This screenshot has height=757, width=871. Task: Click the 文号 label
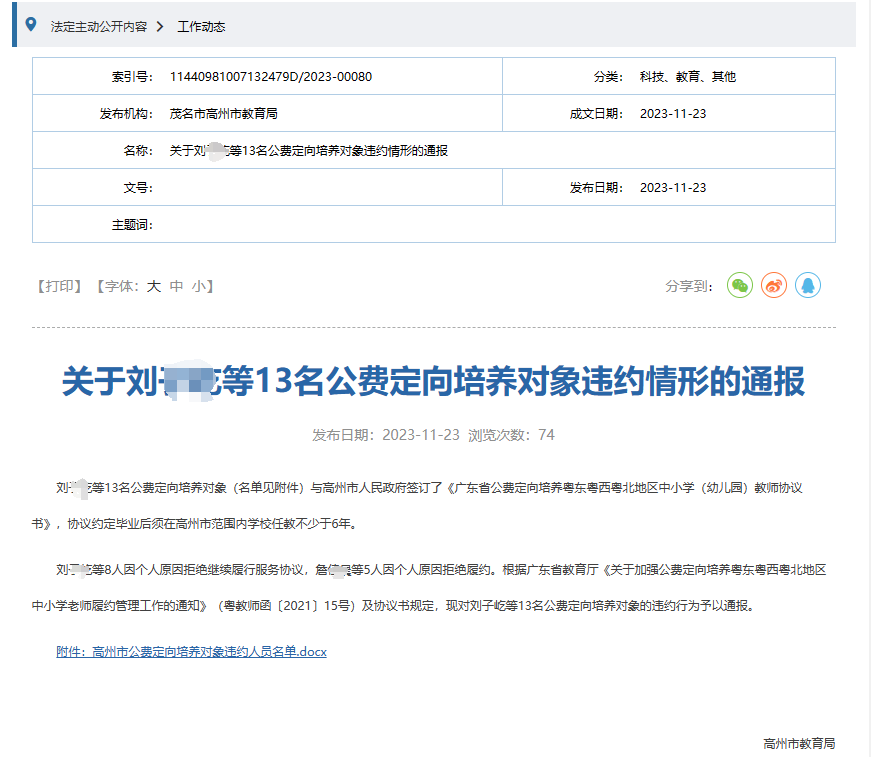pyautogui.click(x=138, y=188)
